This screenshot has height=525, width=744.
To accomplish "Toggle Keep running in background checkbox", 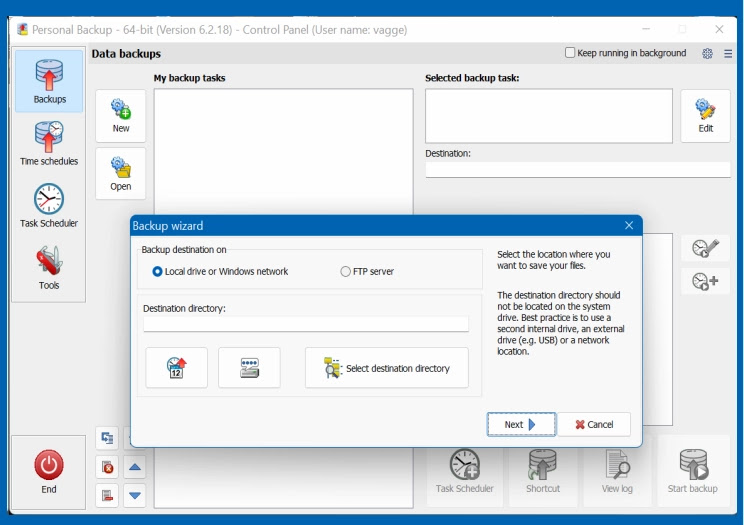I will tap(570, 53).
